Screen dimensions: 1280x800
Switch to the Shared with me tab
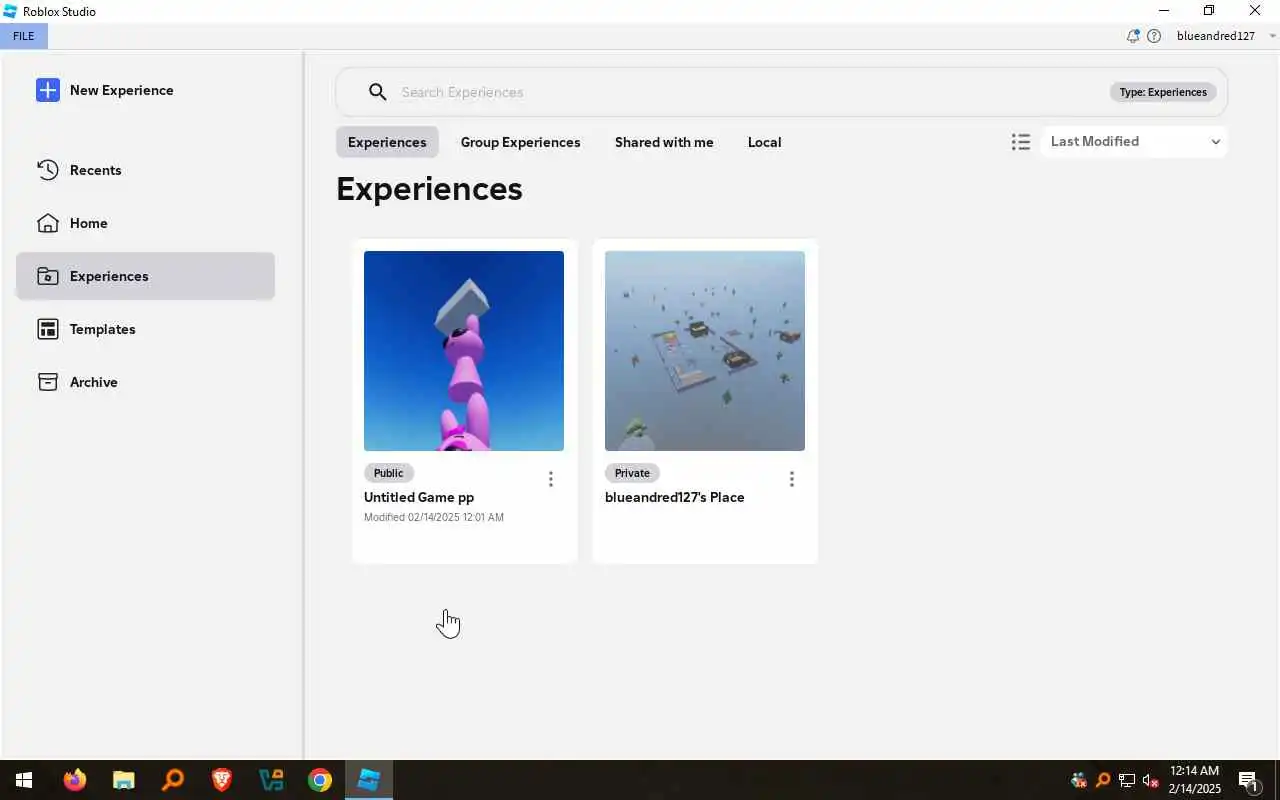(664, 142)
